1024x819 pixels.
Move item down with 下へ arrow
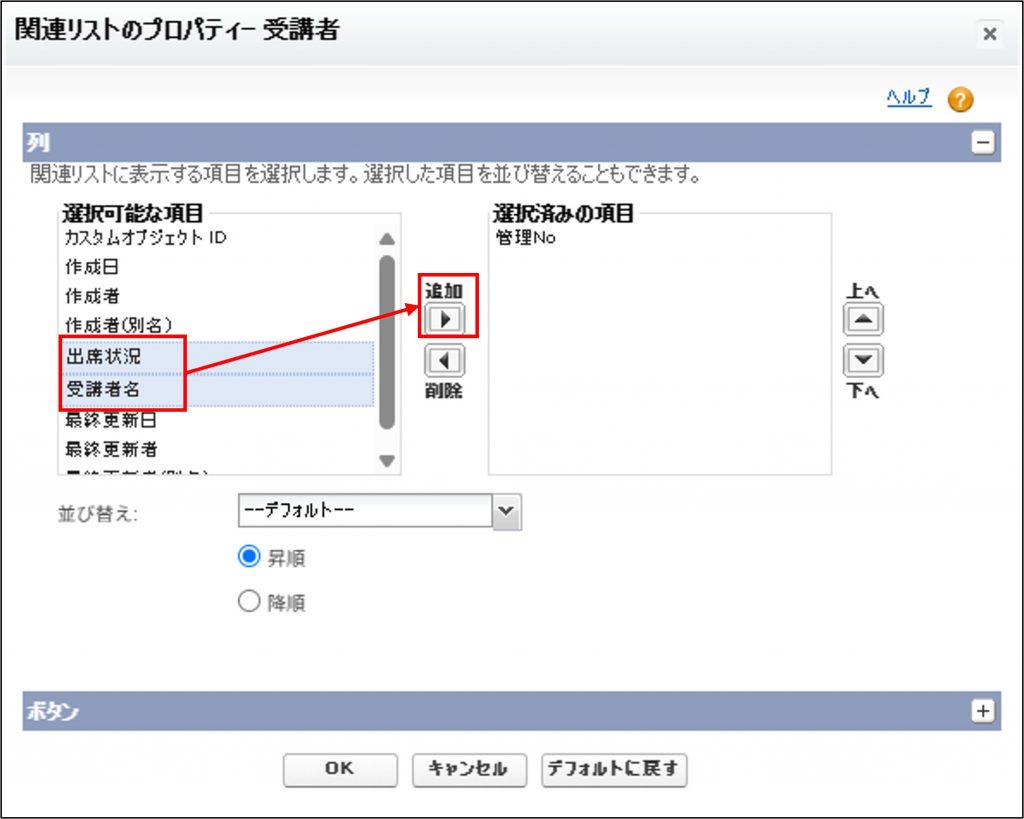[x=863, y=361]
